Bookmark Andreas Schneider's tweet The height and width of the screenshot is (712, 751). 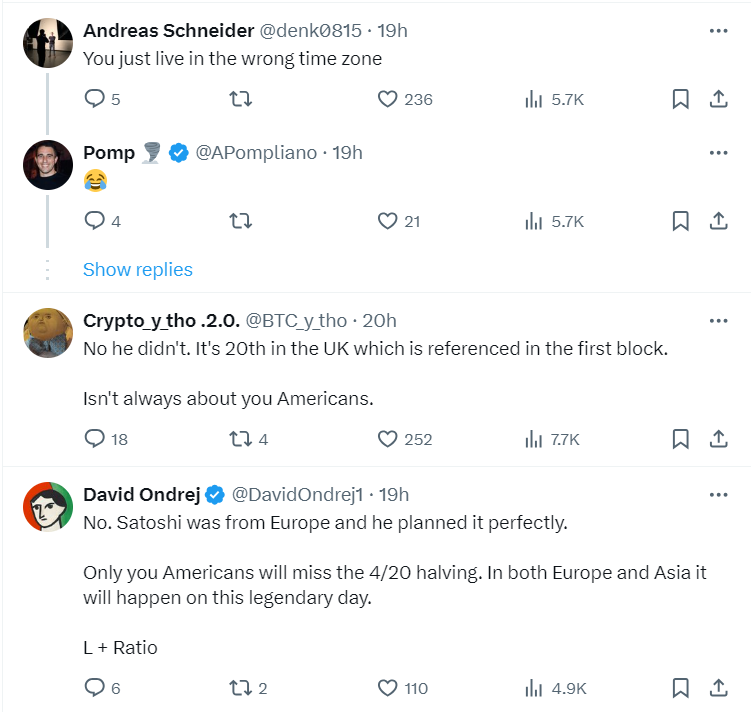pos(680,99)
